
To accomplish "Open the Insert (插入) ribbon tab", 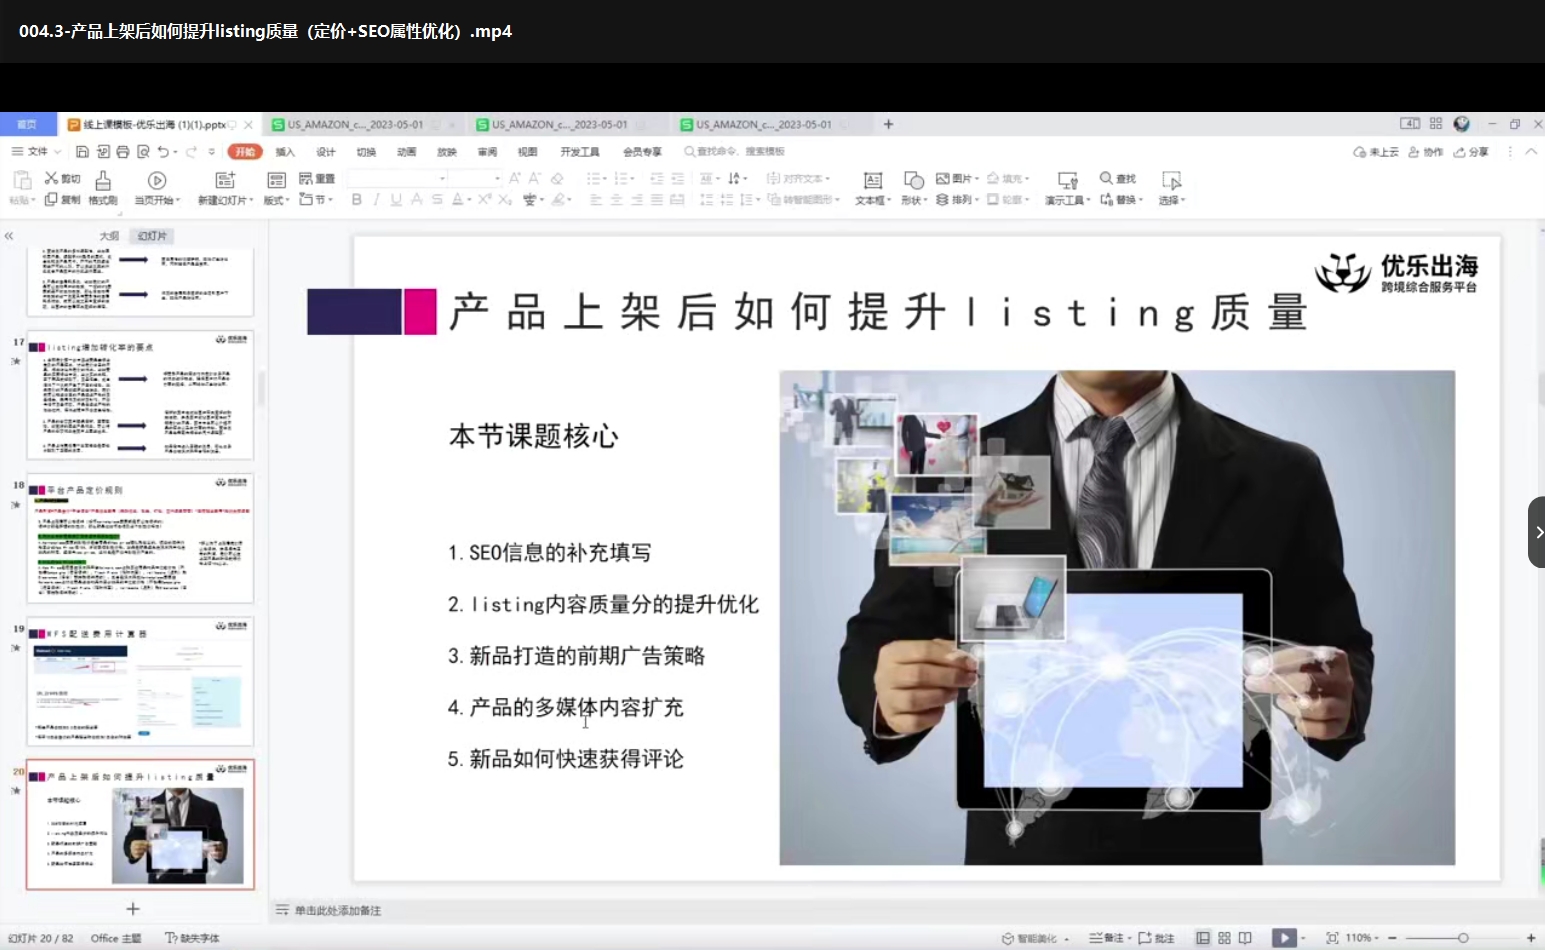I will [285, 152].
